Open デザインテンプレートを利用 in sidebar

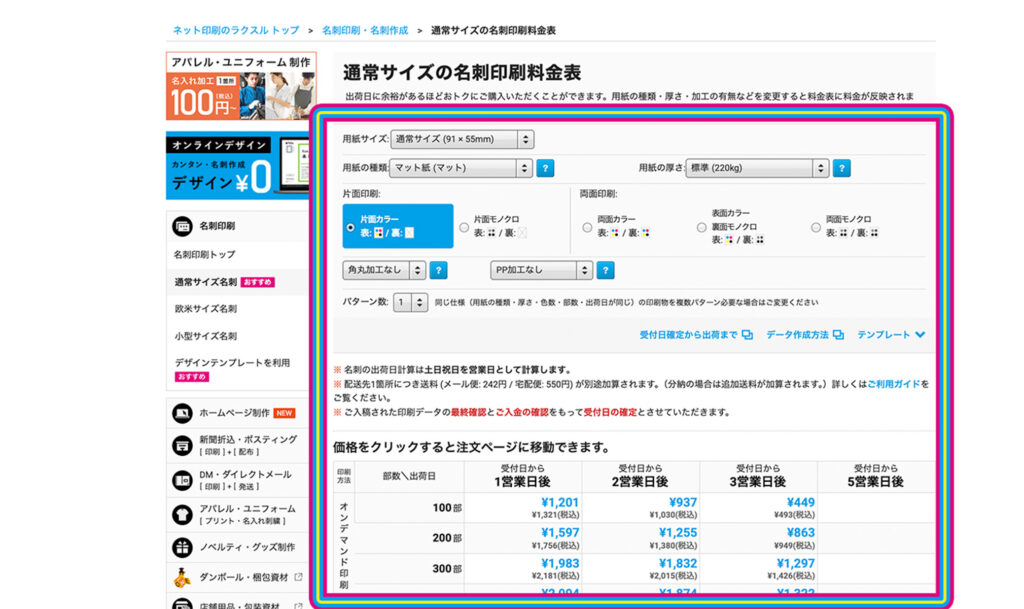tap(232, 362)
